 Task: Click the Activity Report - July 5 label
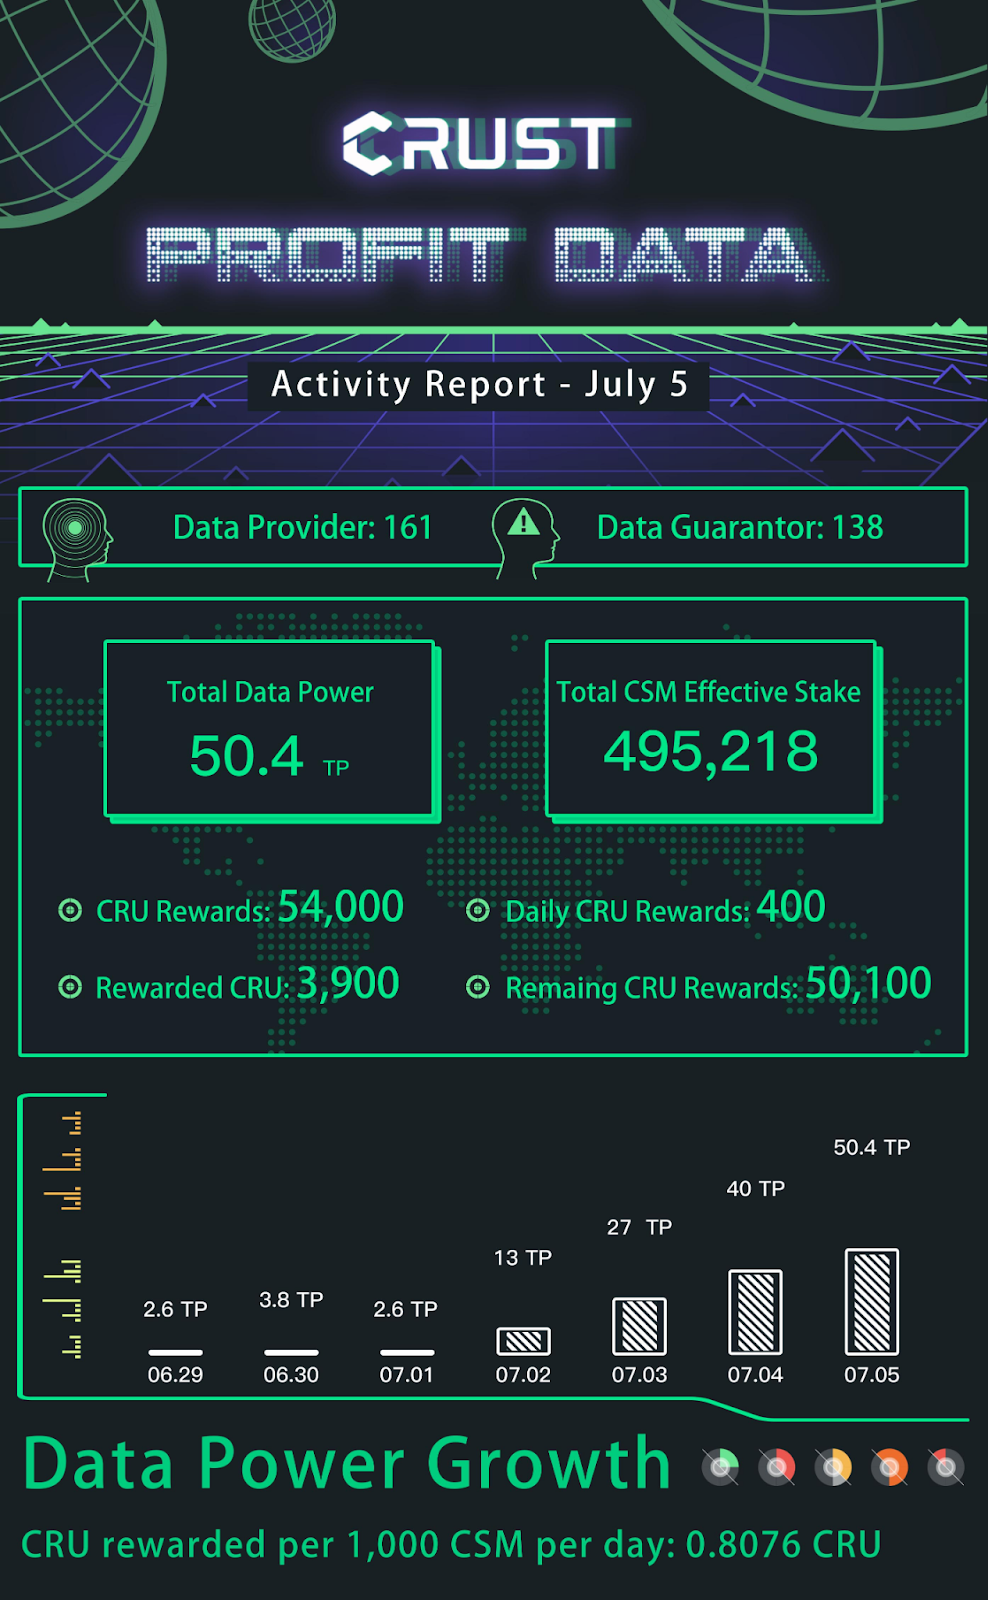pos(479,384)
